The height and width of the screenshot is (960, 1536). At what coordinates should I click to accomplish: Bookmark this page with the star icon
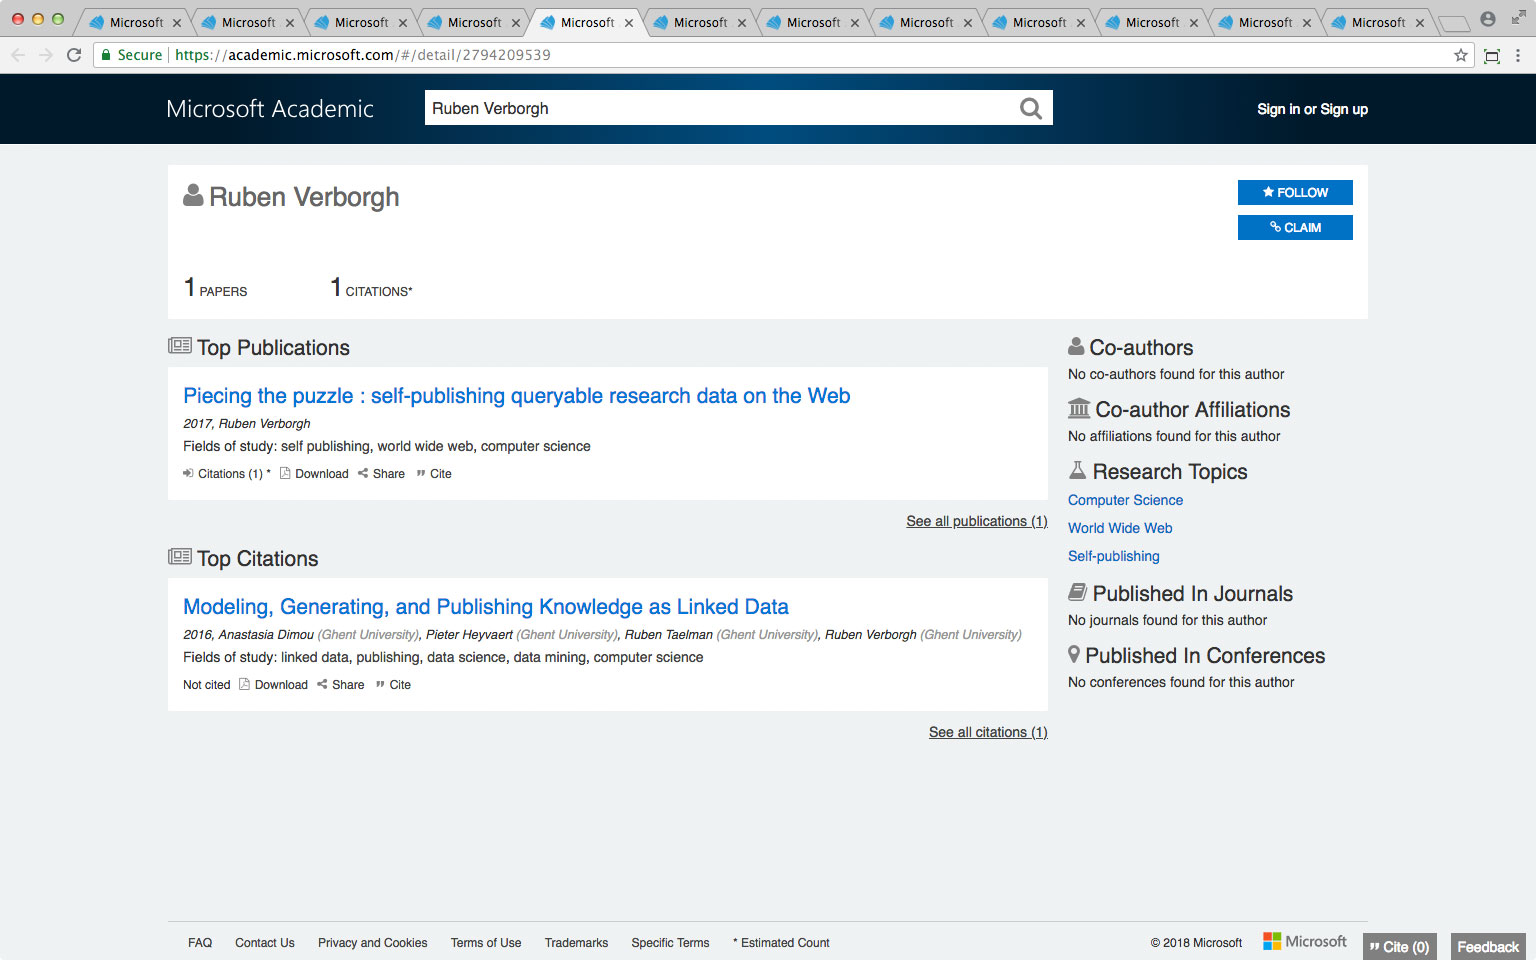[1461, 55]
